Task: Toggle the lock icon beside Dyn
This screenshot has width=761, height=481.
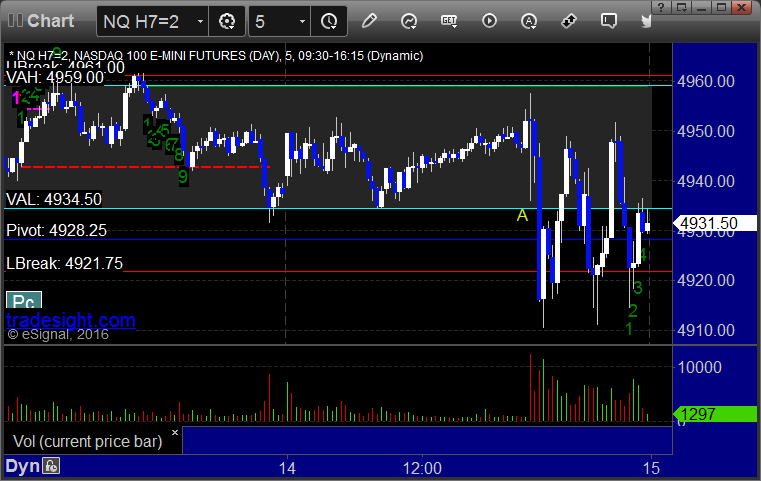Action: click(x=51, y=466)
